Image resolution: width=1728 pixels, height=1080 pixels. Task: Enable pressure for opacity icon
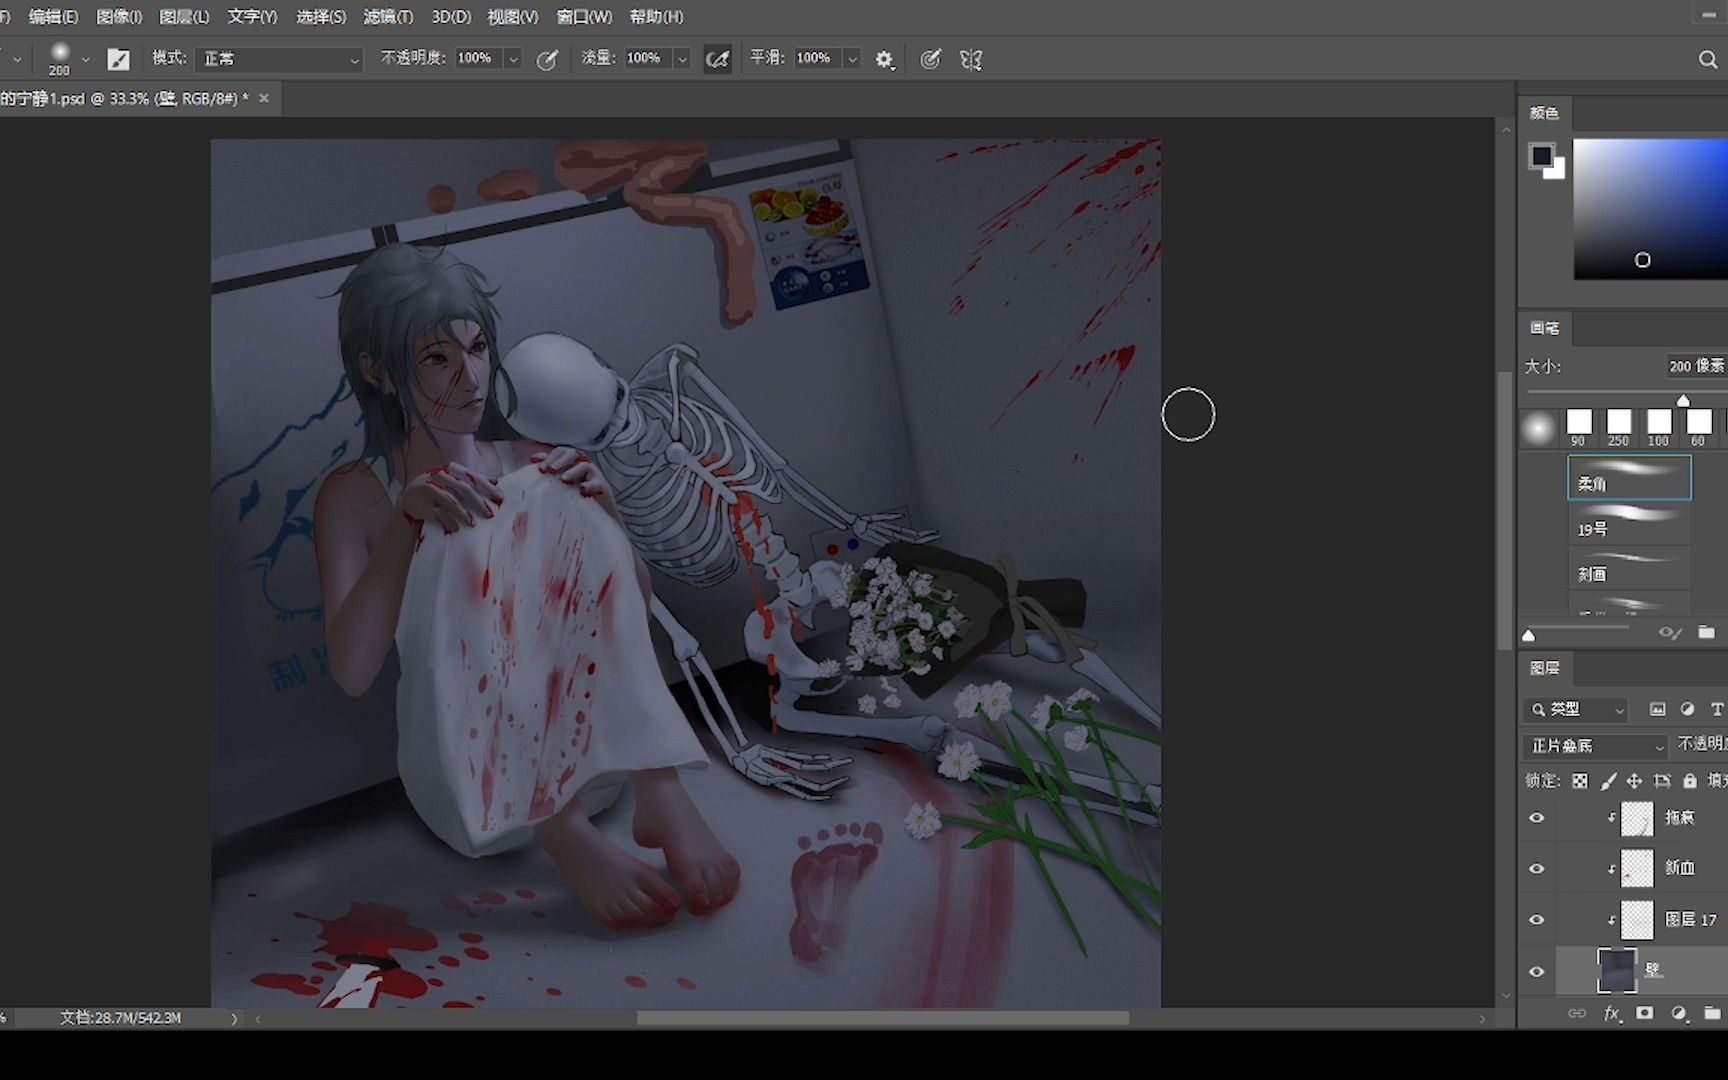[x=547, y=59]
